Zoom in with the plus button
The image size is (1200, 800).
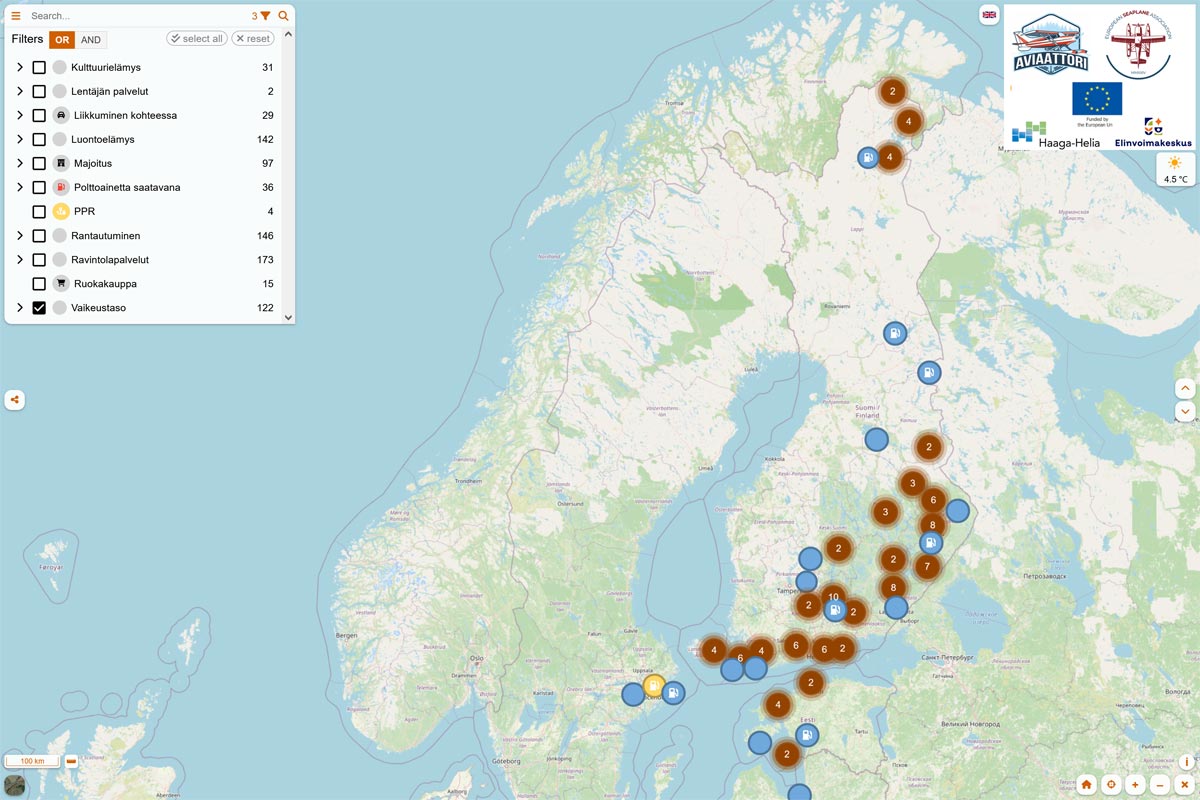1135,785
